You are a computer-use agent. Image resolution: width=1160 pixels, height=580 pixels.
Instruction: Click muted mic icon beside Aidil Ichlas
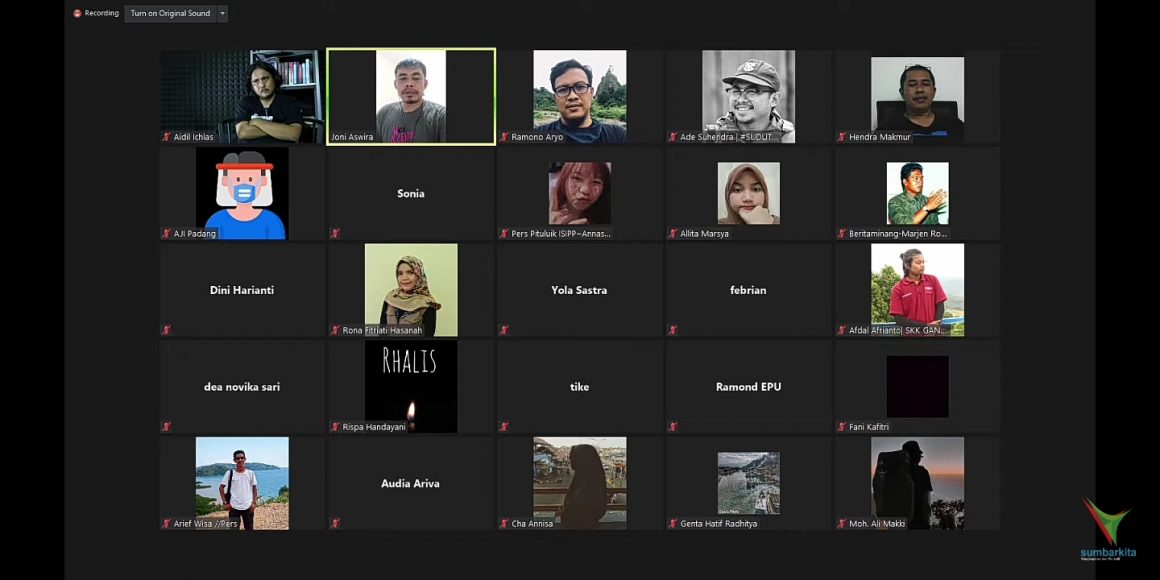pyautogui.click(x=167, y=137)
